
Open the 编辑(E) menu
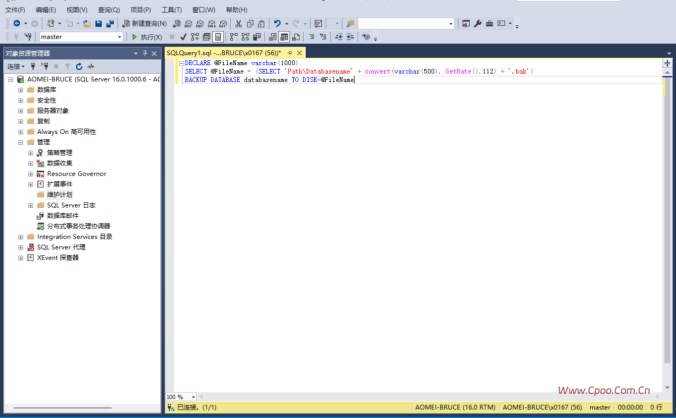point(46,9)
